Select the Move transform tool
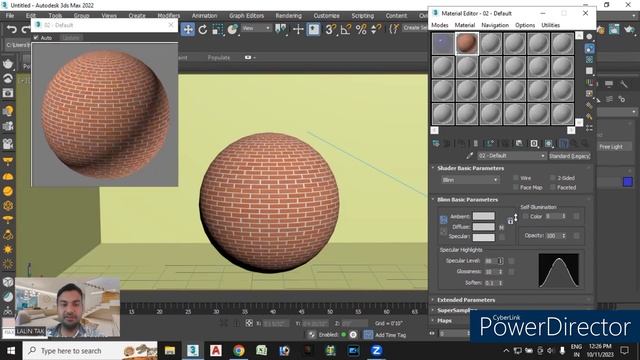 188,29
